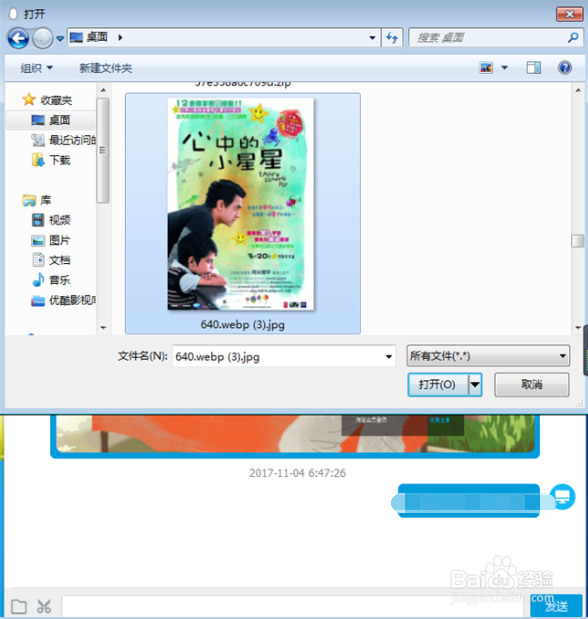Screen dimensions: 588x619
Task: Open help with the question mark icon
Action: coord(565,68)
